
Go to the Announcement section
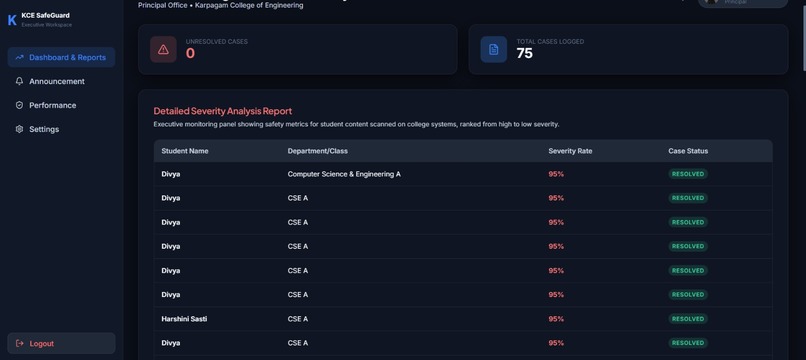[x=61, y=81]
